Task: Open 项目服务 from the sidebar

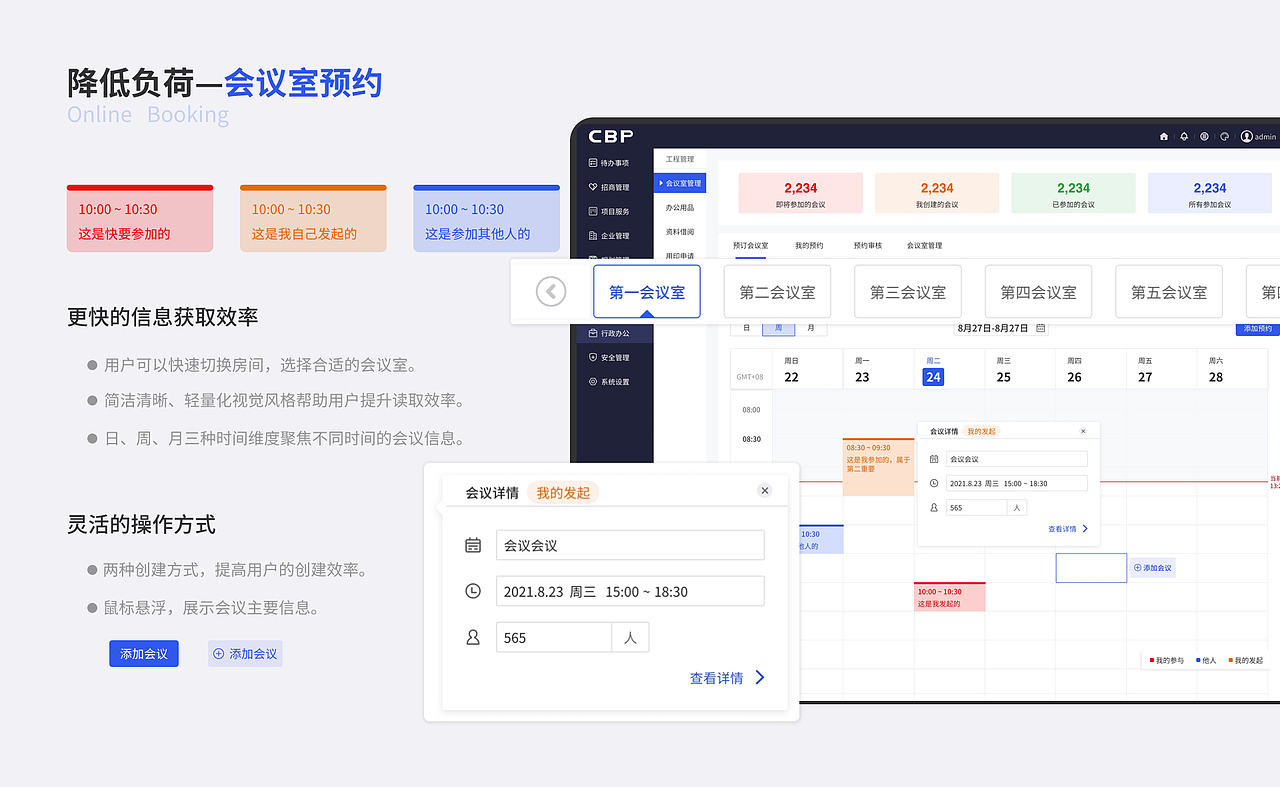Action: [x=613, y=210]
